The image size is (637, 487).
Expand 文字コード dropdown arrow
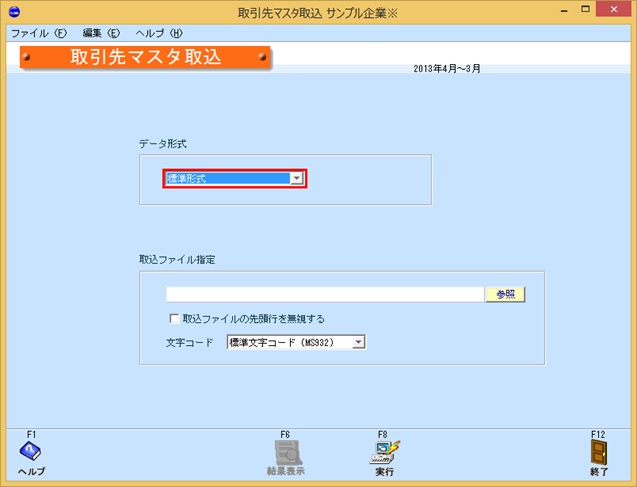(358, 342)
